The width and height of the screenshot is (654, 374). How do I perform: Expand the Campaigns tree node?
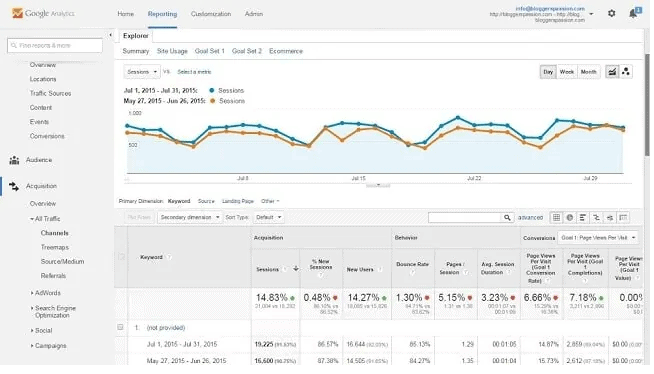32,346
